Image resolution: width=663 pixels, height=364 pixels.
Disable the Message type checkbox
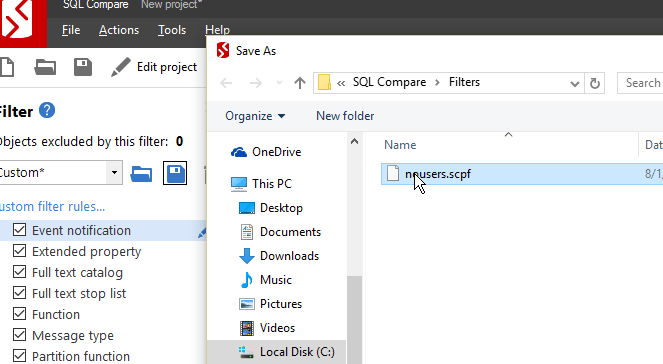pos(19,335)
